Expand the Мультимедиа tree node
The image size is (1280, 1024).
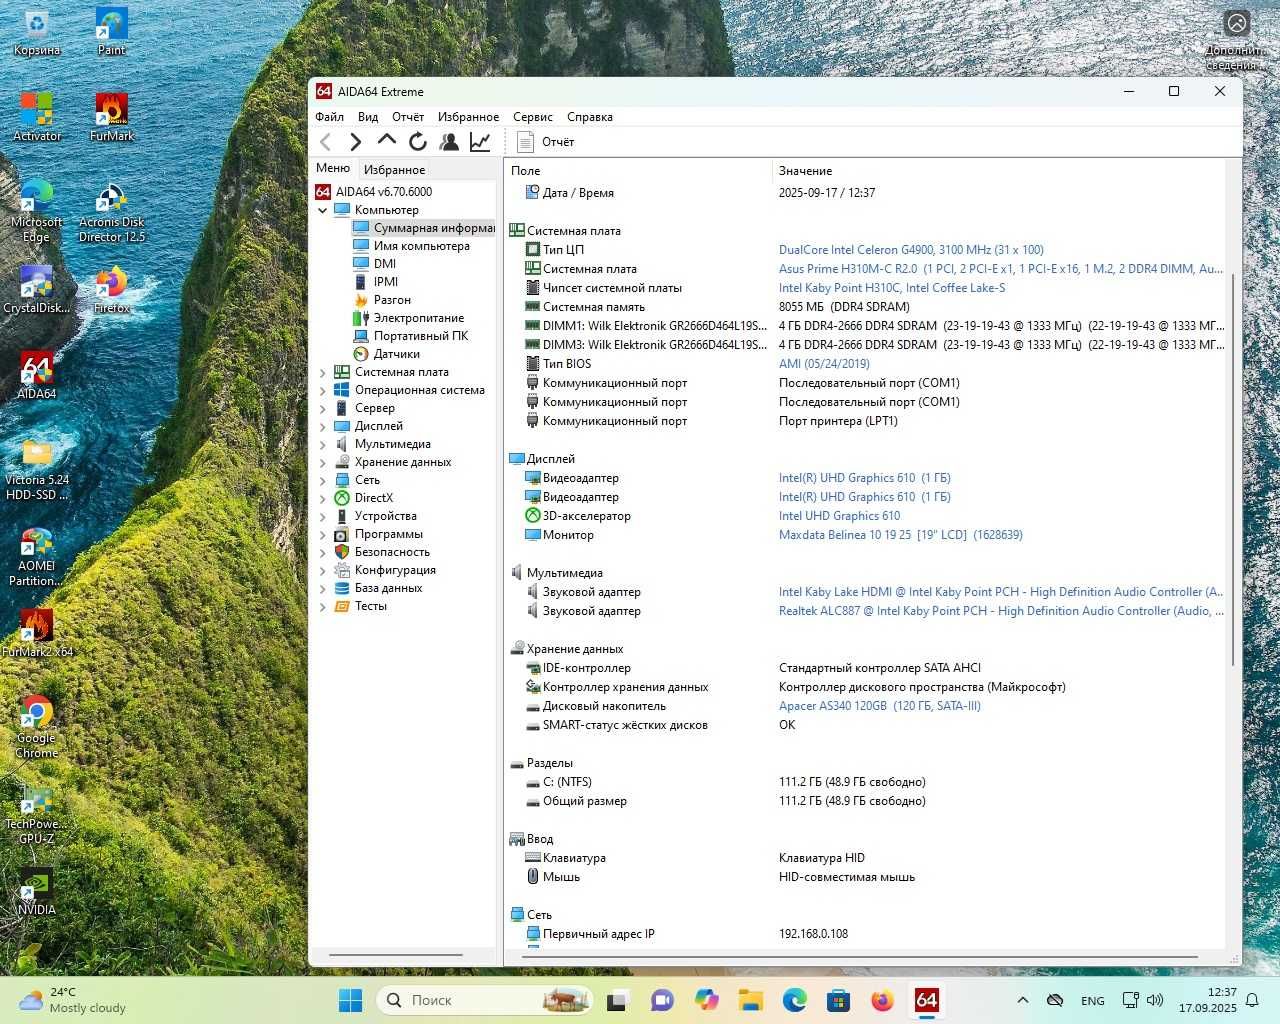coord(323,444)
